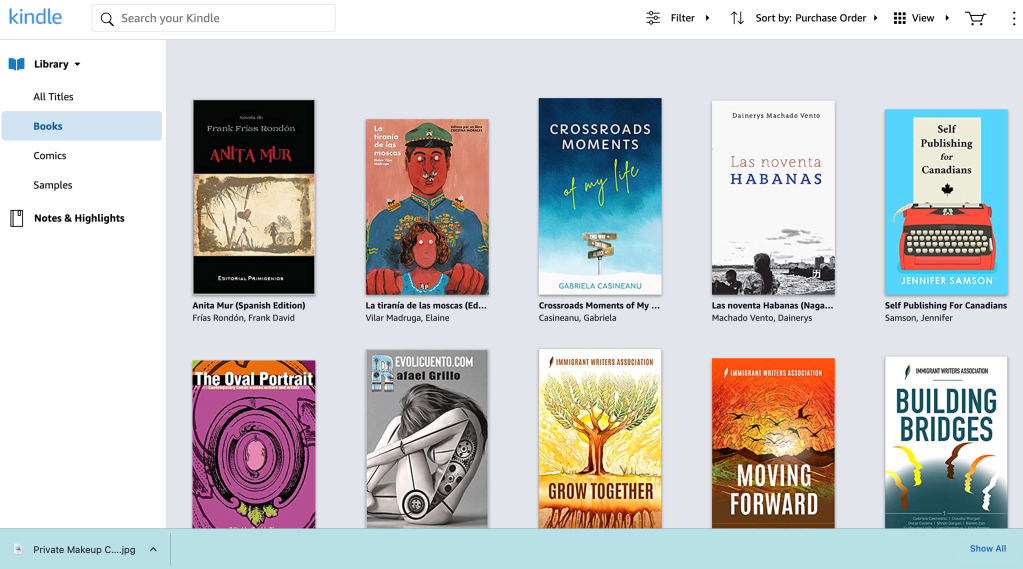1023x569 pixels.
Task: Click Show All downloads link
Action: click(x=987, y=549)
